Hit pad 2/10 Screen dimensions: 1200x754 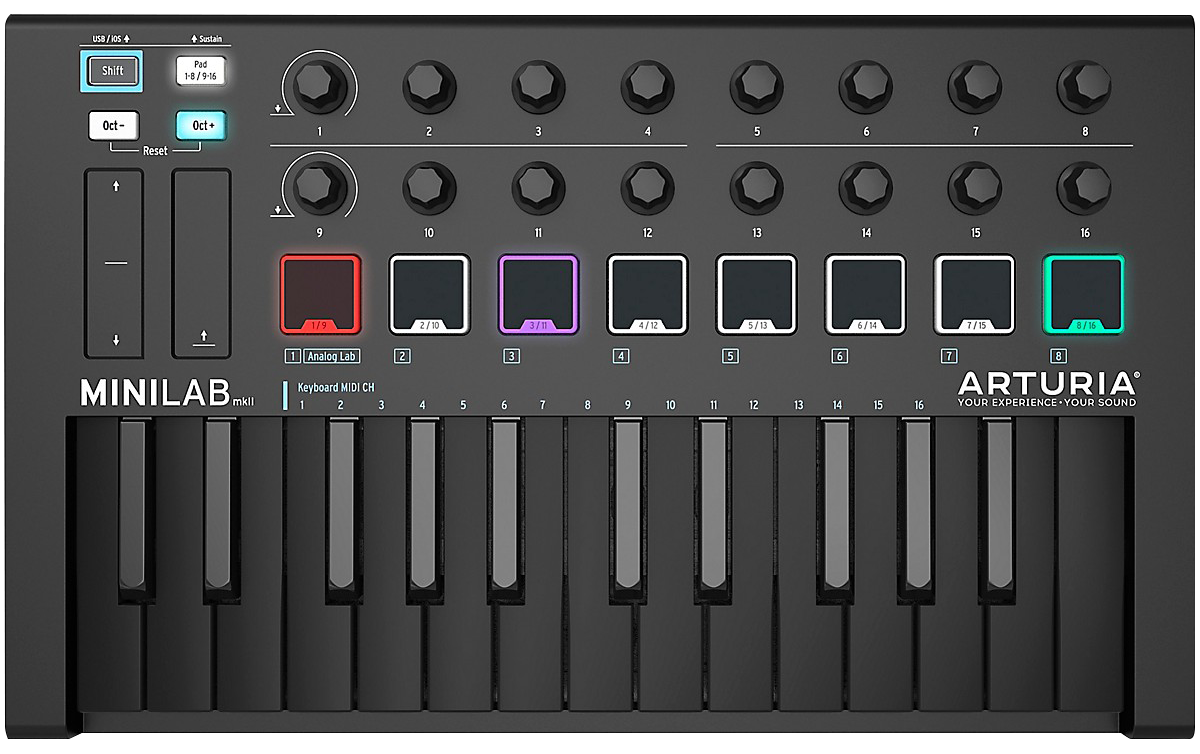[x=429, y=294]
